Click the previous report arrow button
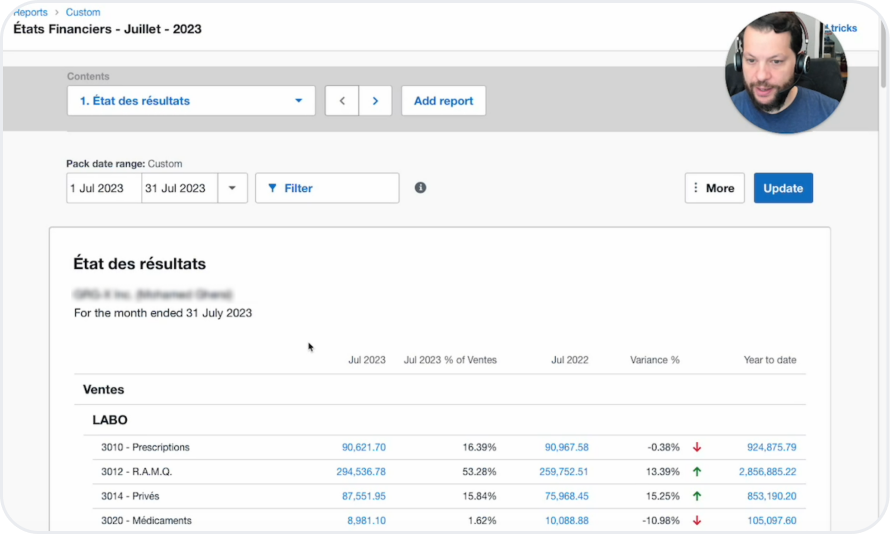890x534 pixels. point(342,101)
